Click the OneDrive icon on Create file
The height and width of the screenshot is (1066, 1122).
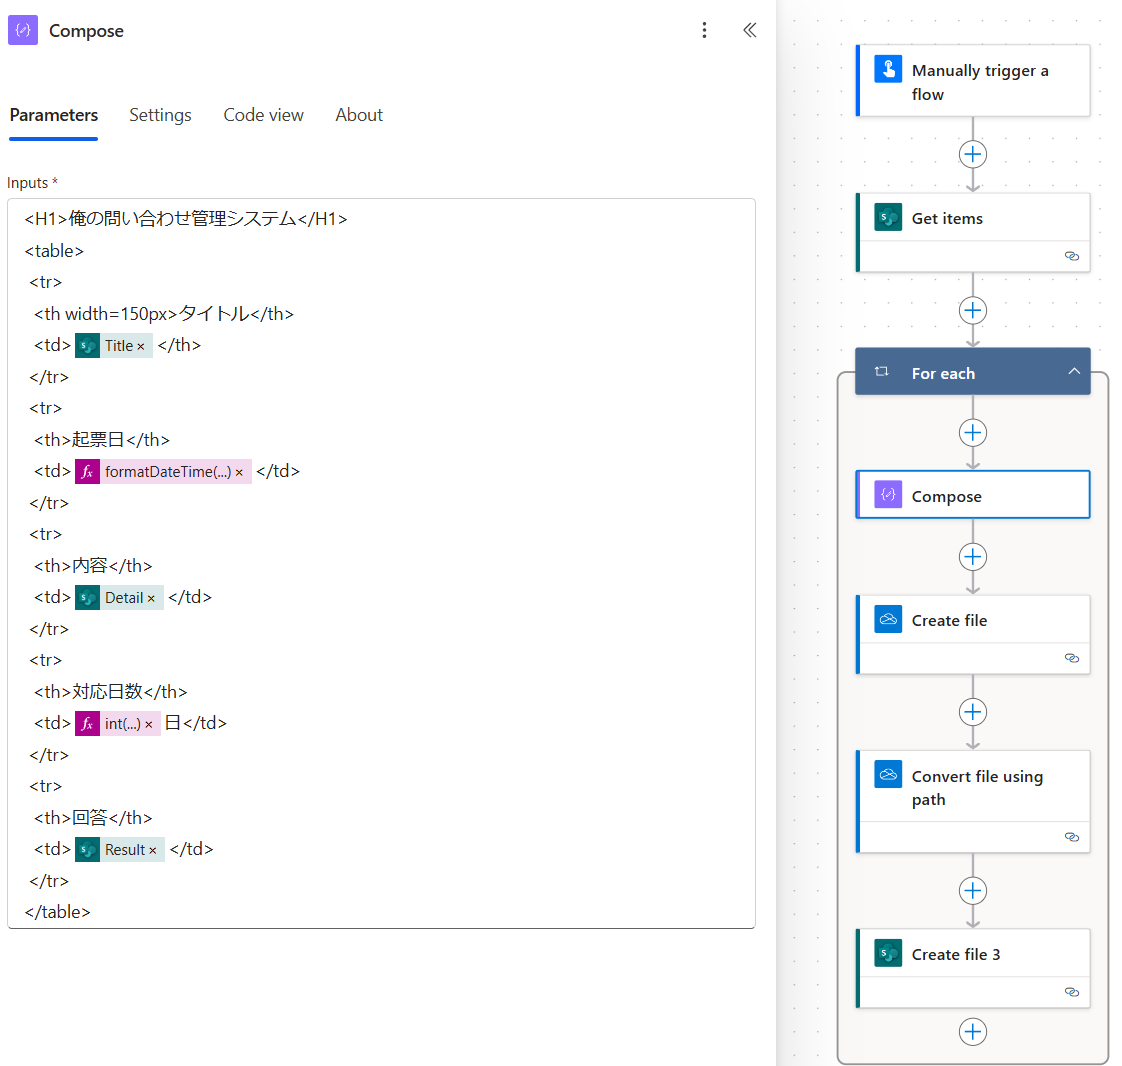click(888, 620)
